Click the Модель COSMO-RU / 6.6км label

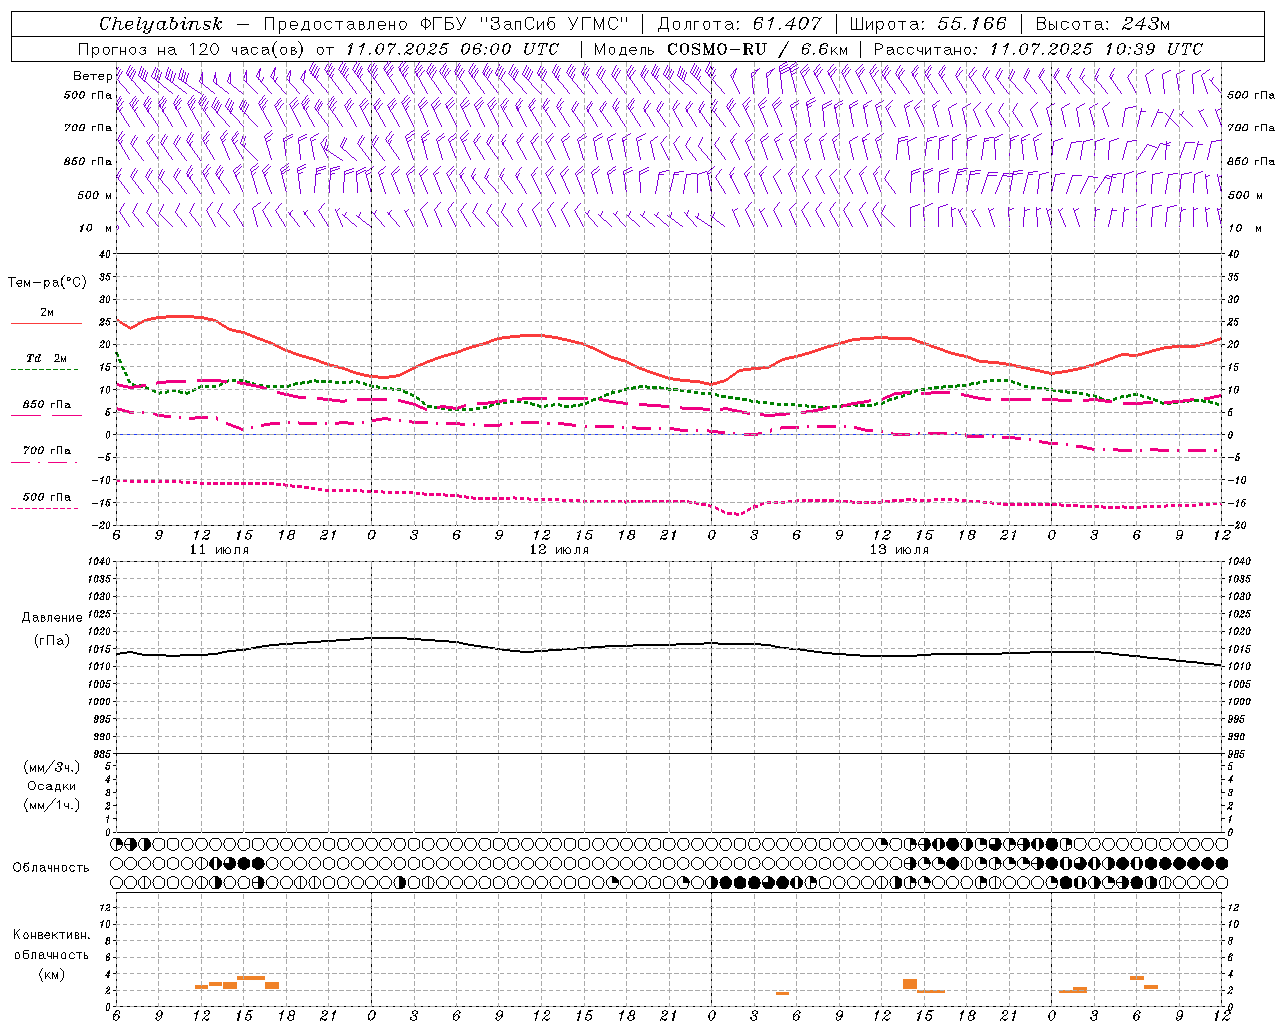721,49
